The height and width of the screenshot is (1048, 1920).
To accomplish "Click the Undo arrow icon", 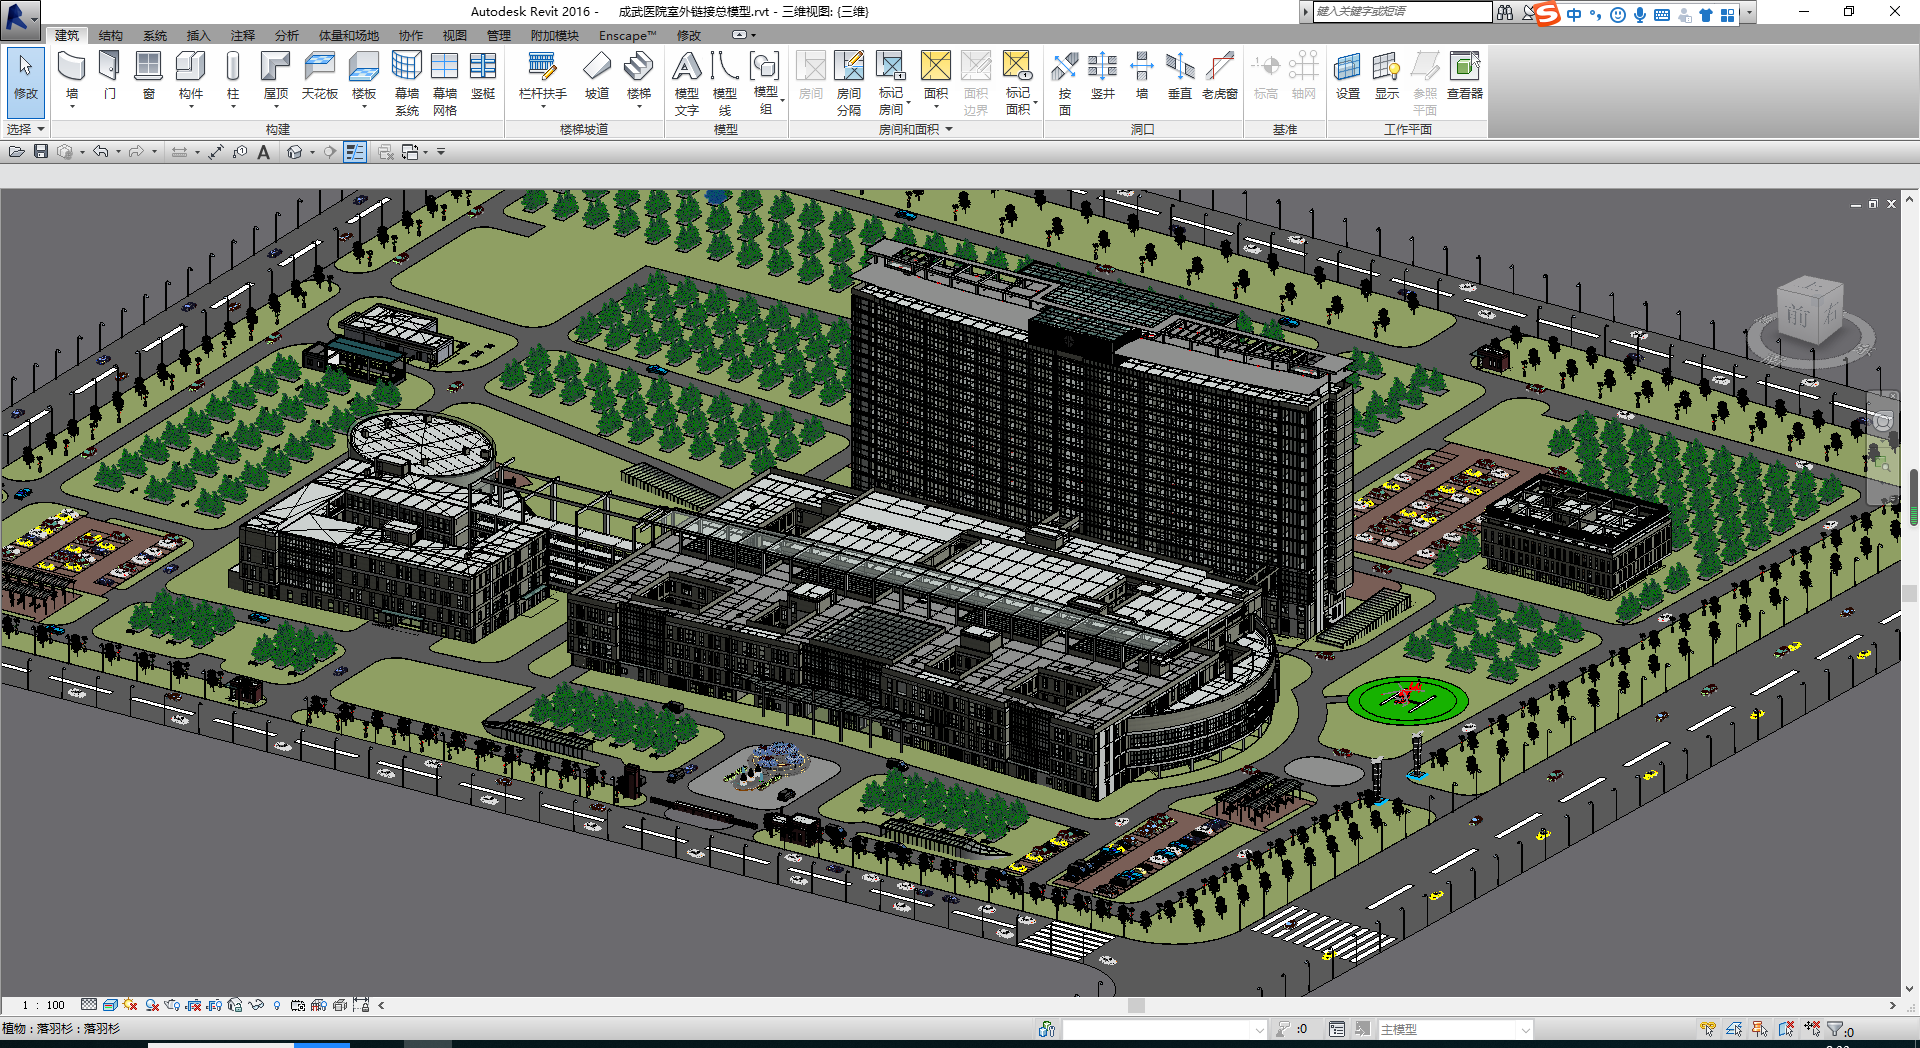I will [101, 152].
